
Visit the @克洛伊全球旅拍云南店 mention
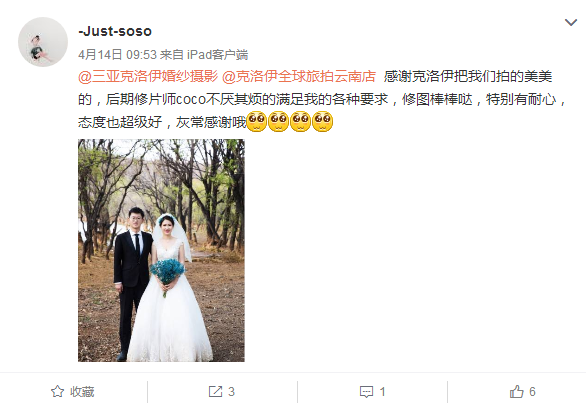(299, 76)
